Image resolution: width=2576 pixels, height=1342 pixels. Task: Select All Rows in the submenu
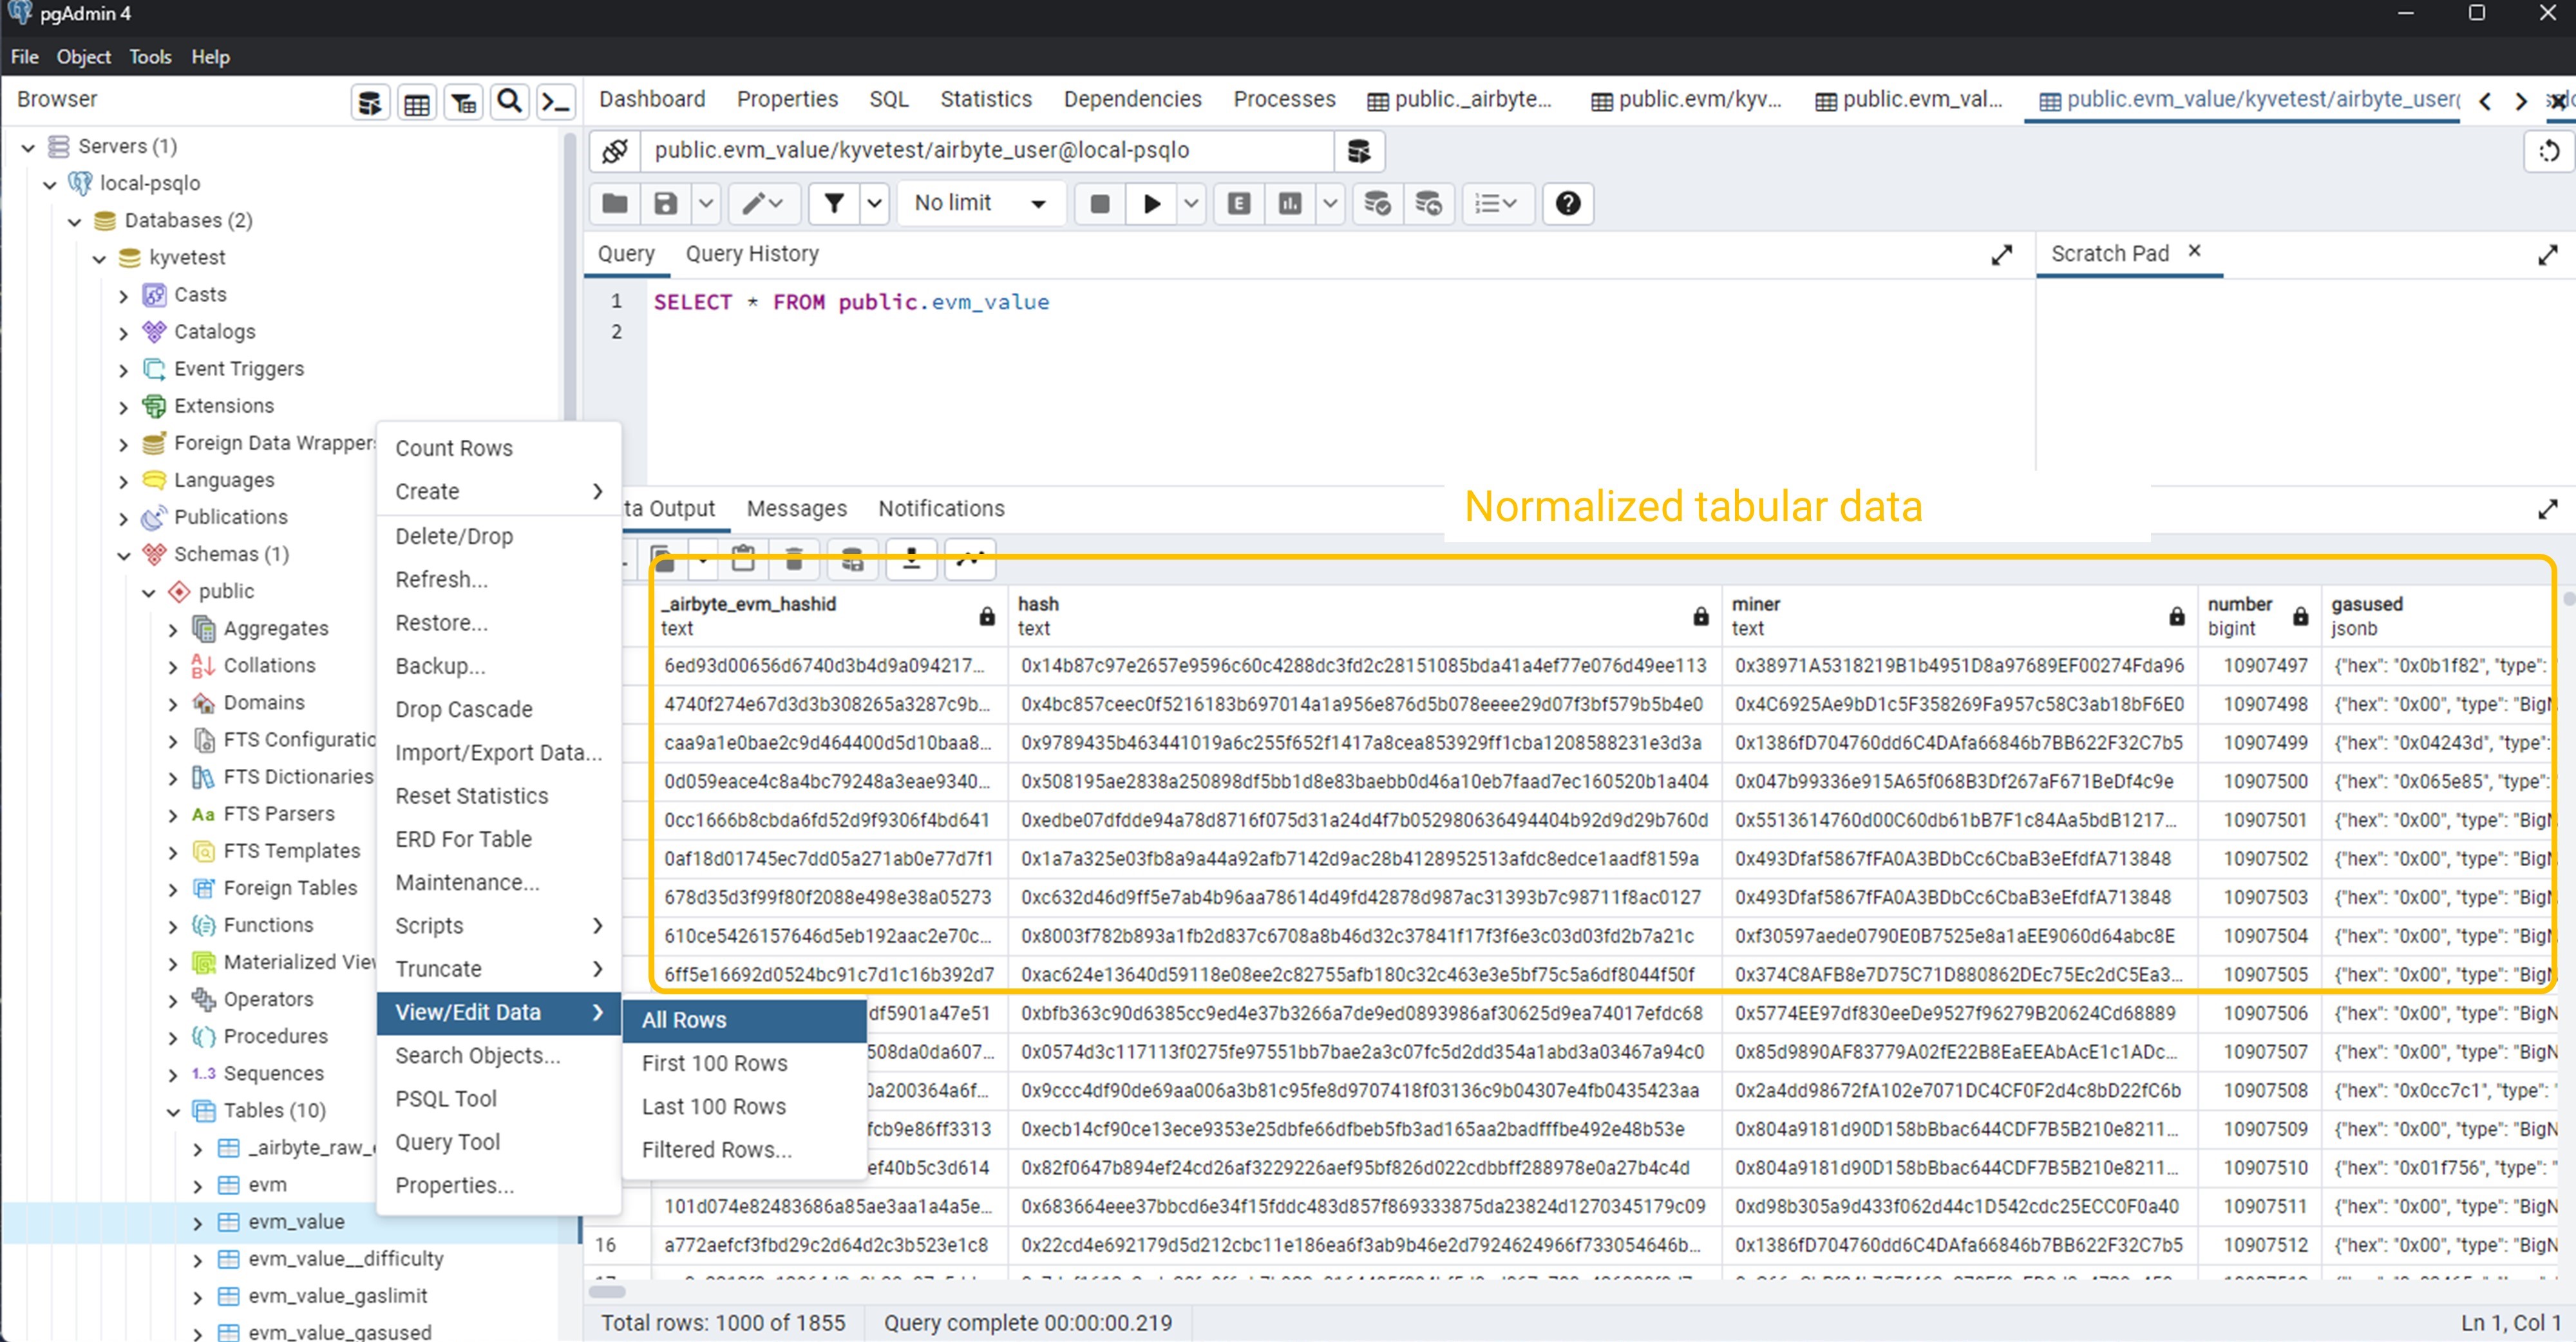pos(684,1020)
